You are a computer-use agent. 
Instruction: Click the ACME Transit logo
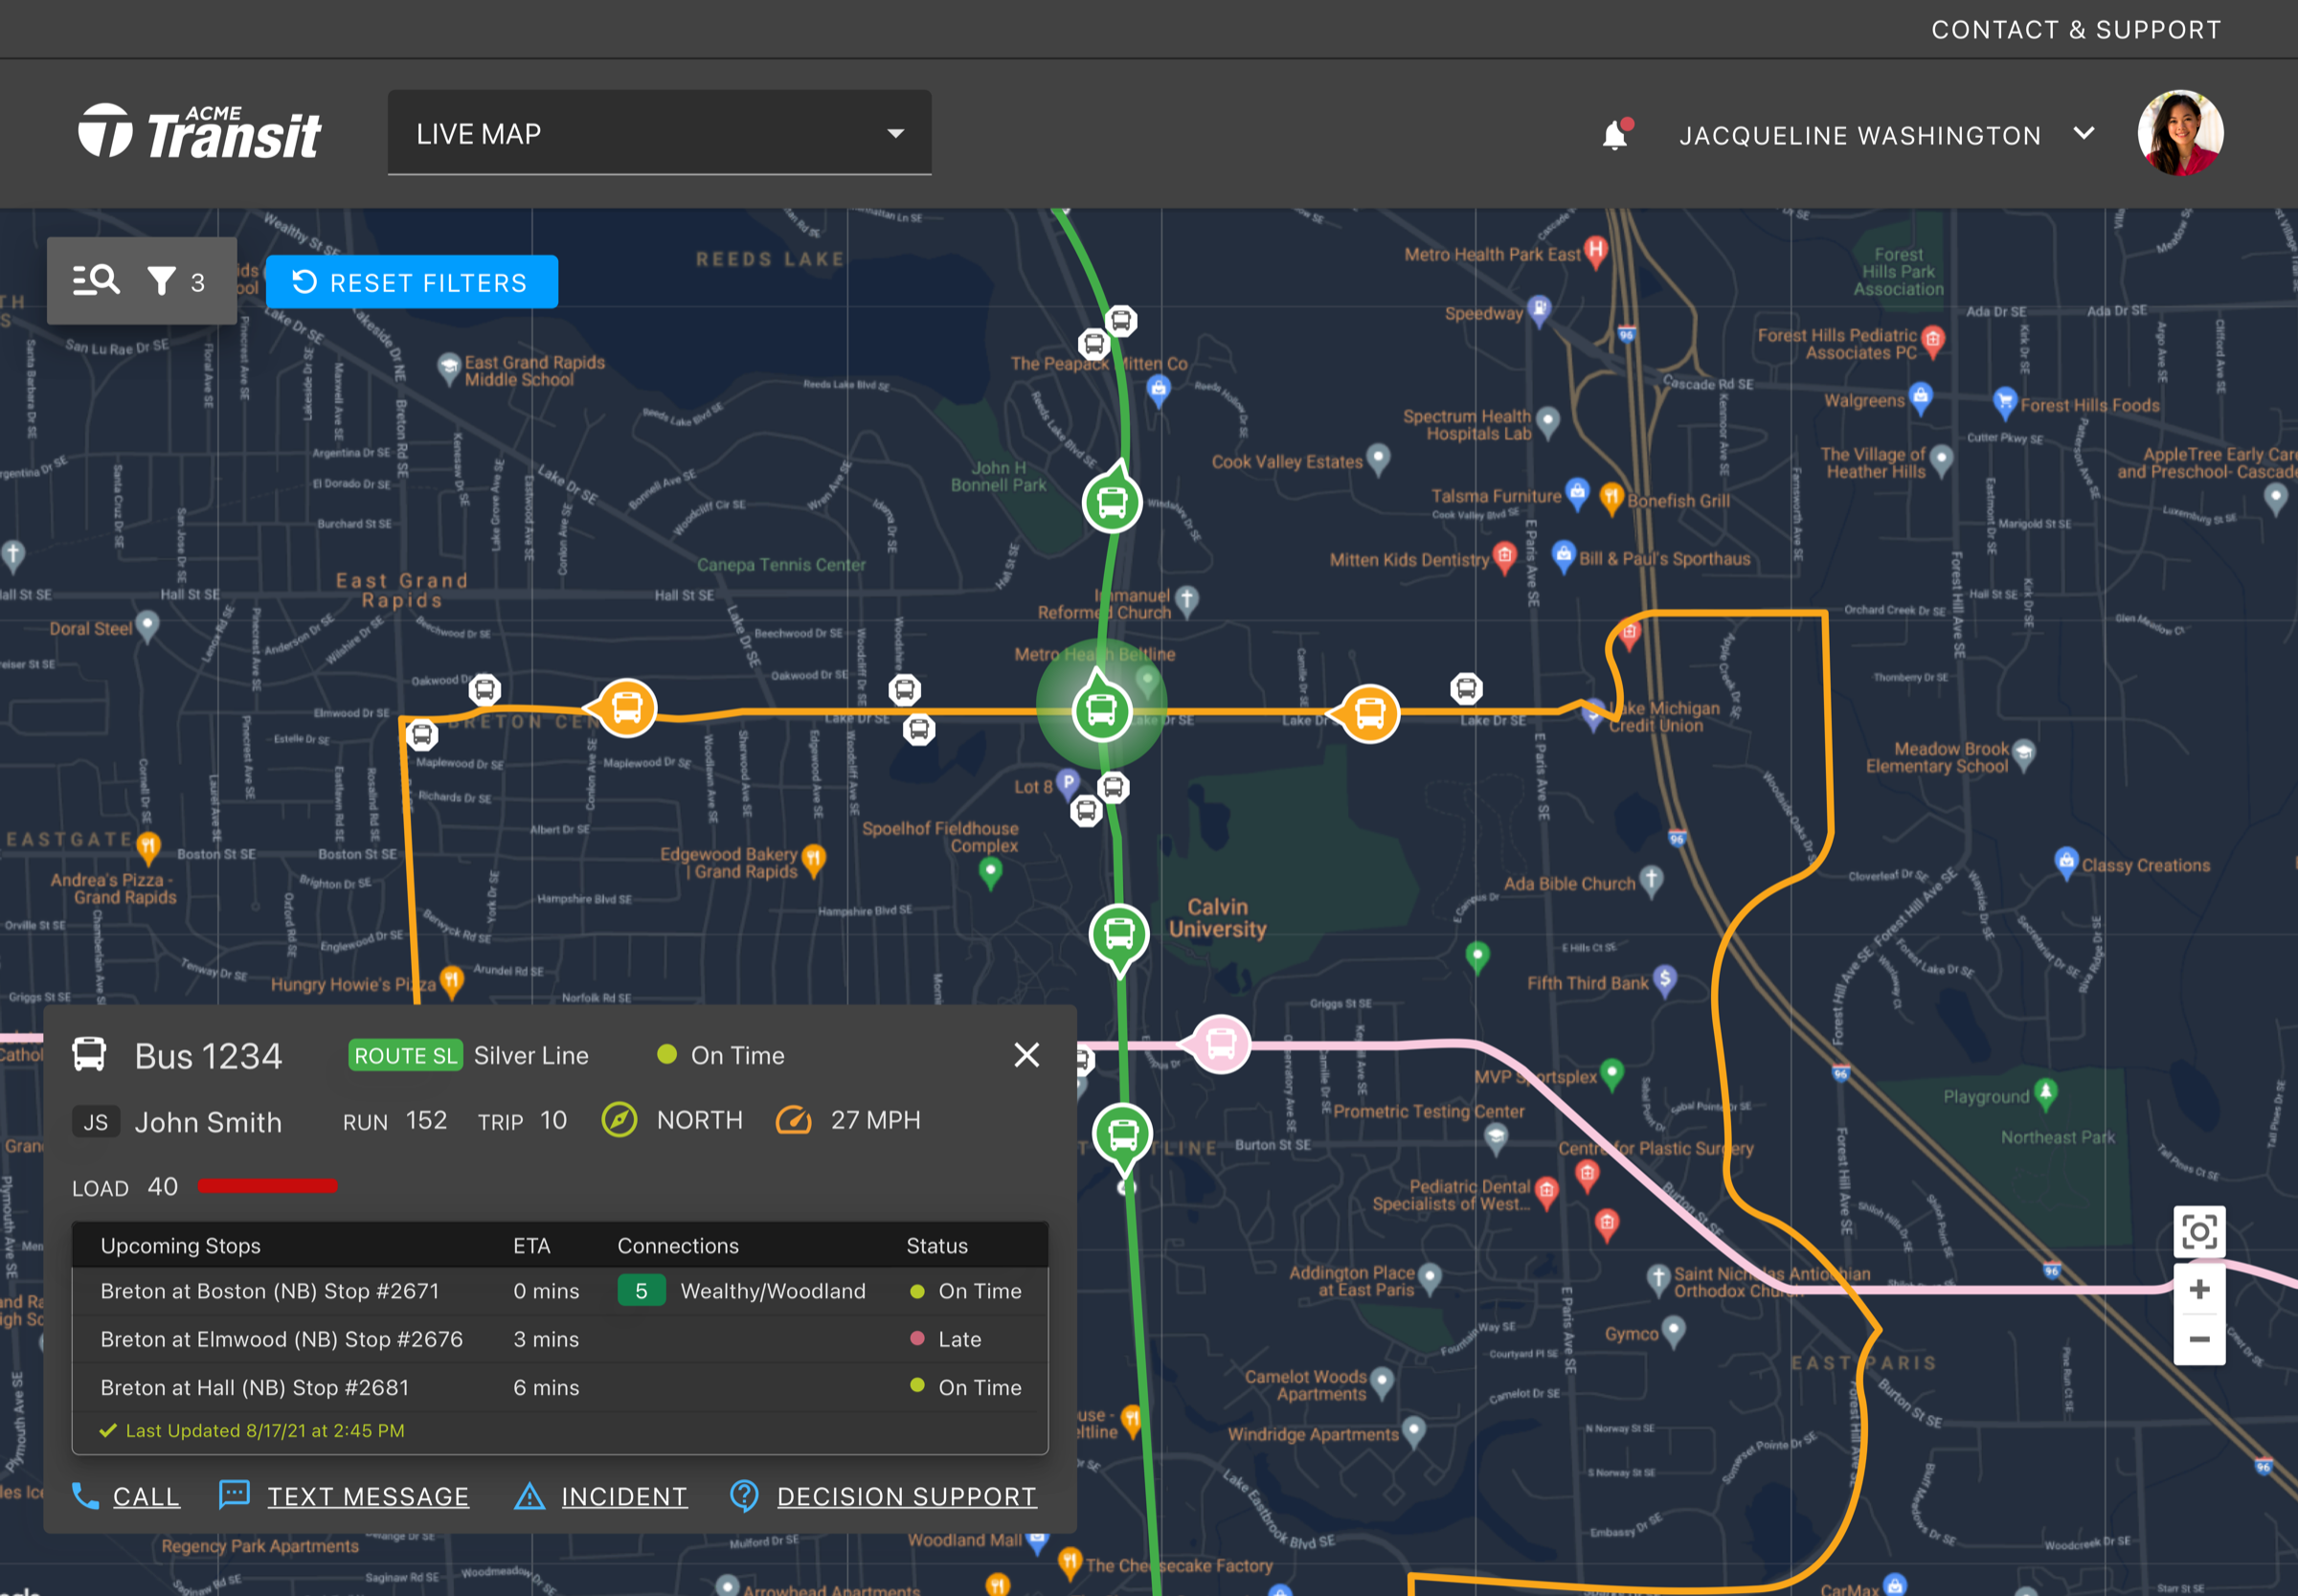(200, 132)
